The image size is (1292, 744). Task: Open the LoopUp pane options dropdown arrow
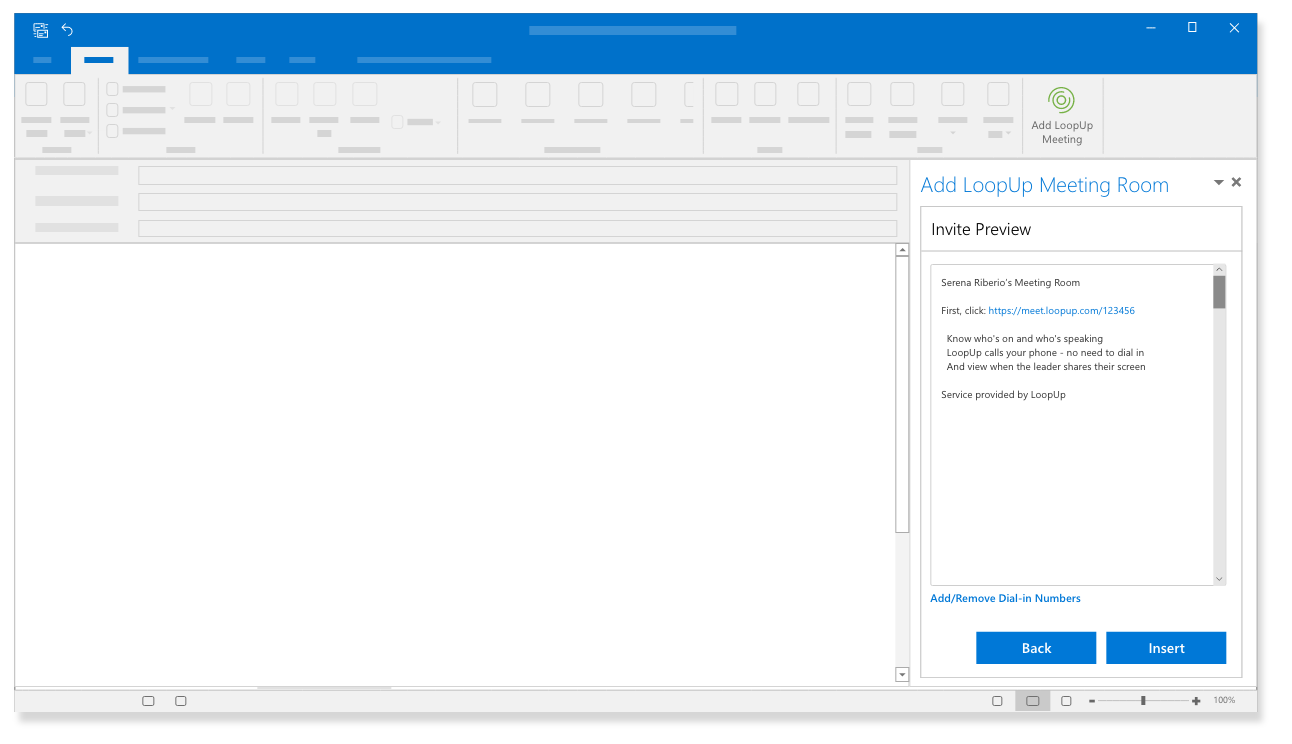tap(1218, 182)
